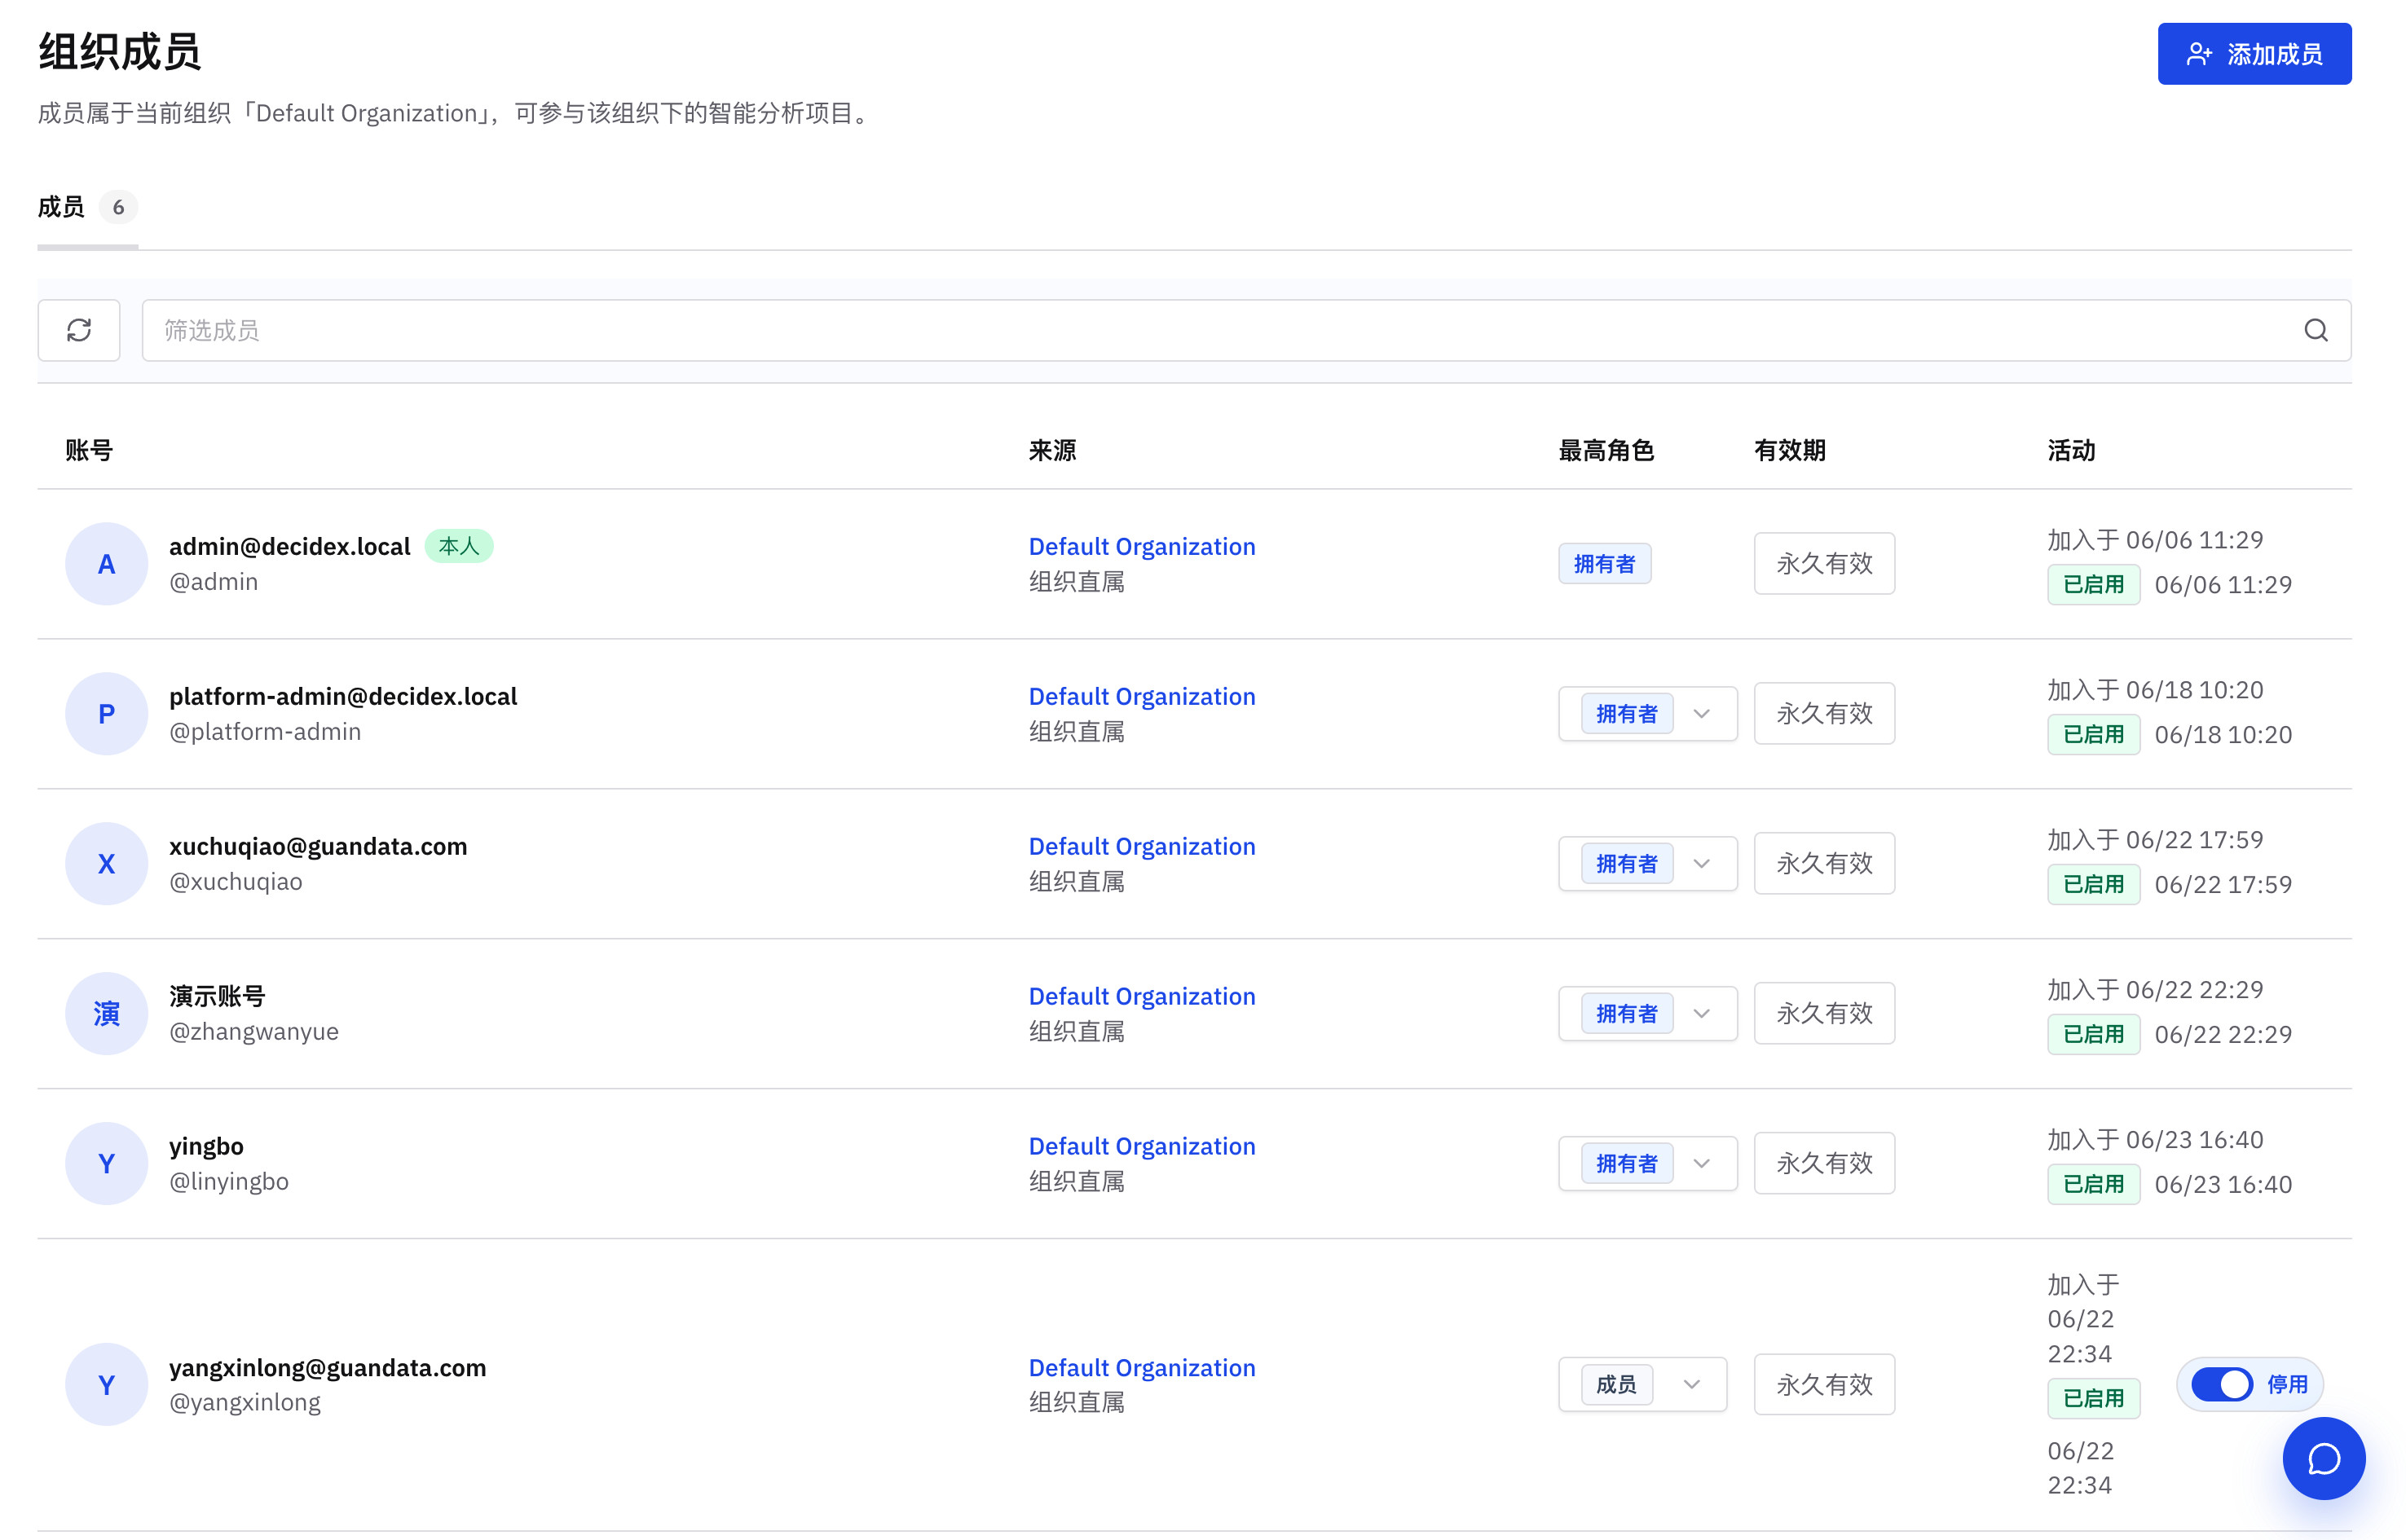Image resolution: width=2406 pixels, height=1540 pixels.
Task: Click the name admin@decidex.local
Action: (x=290, y=546)
